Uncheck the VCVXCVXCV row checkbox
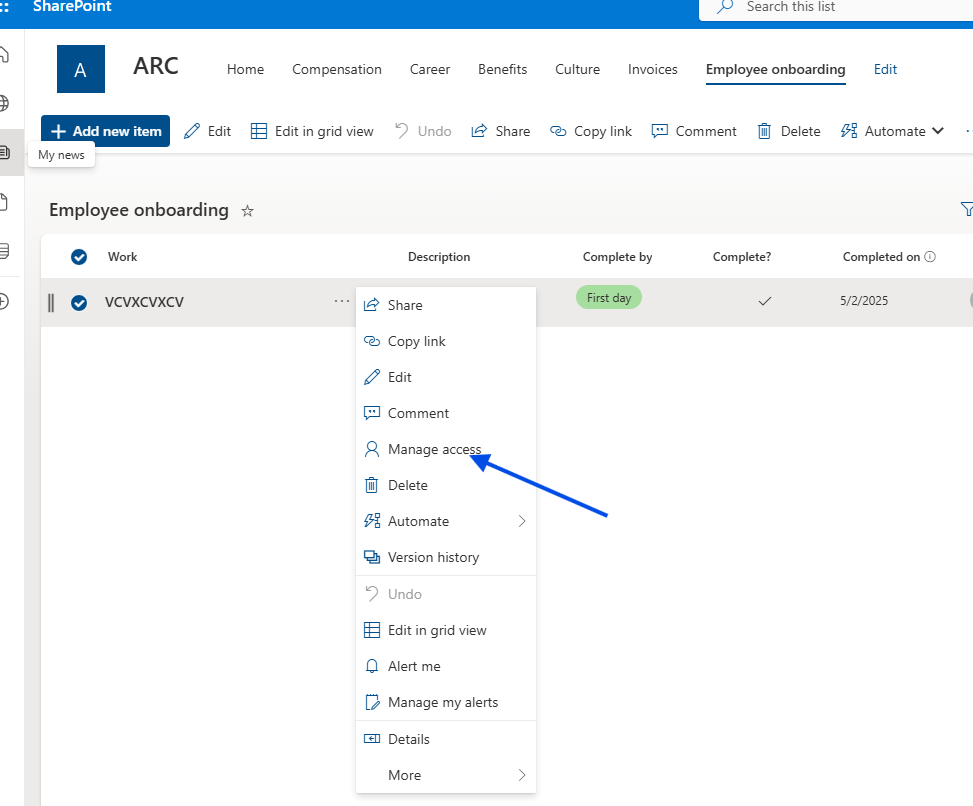The image size is (973, 806). click(79, 303)
